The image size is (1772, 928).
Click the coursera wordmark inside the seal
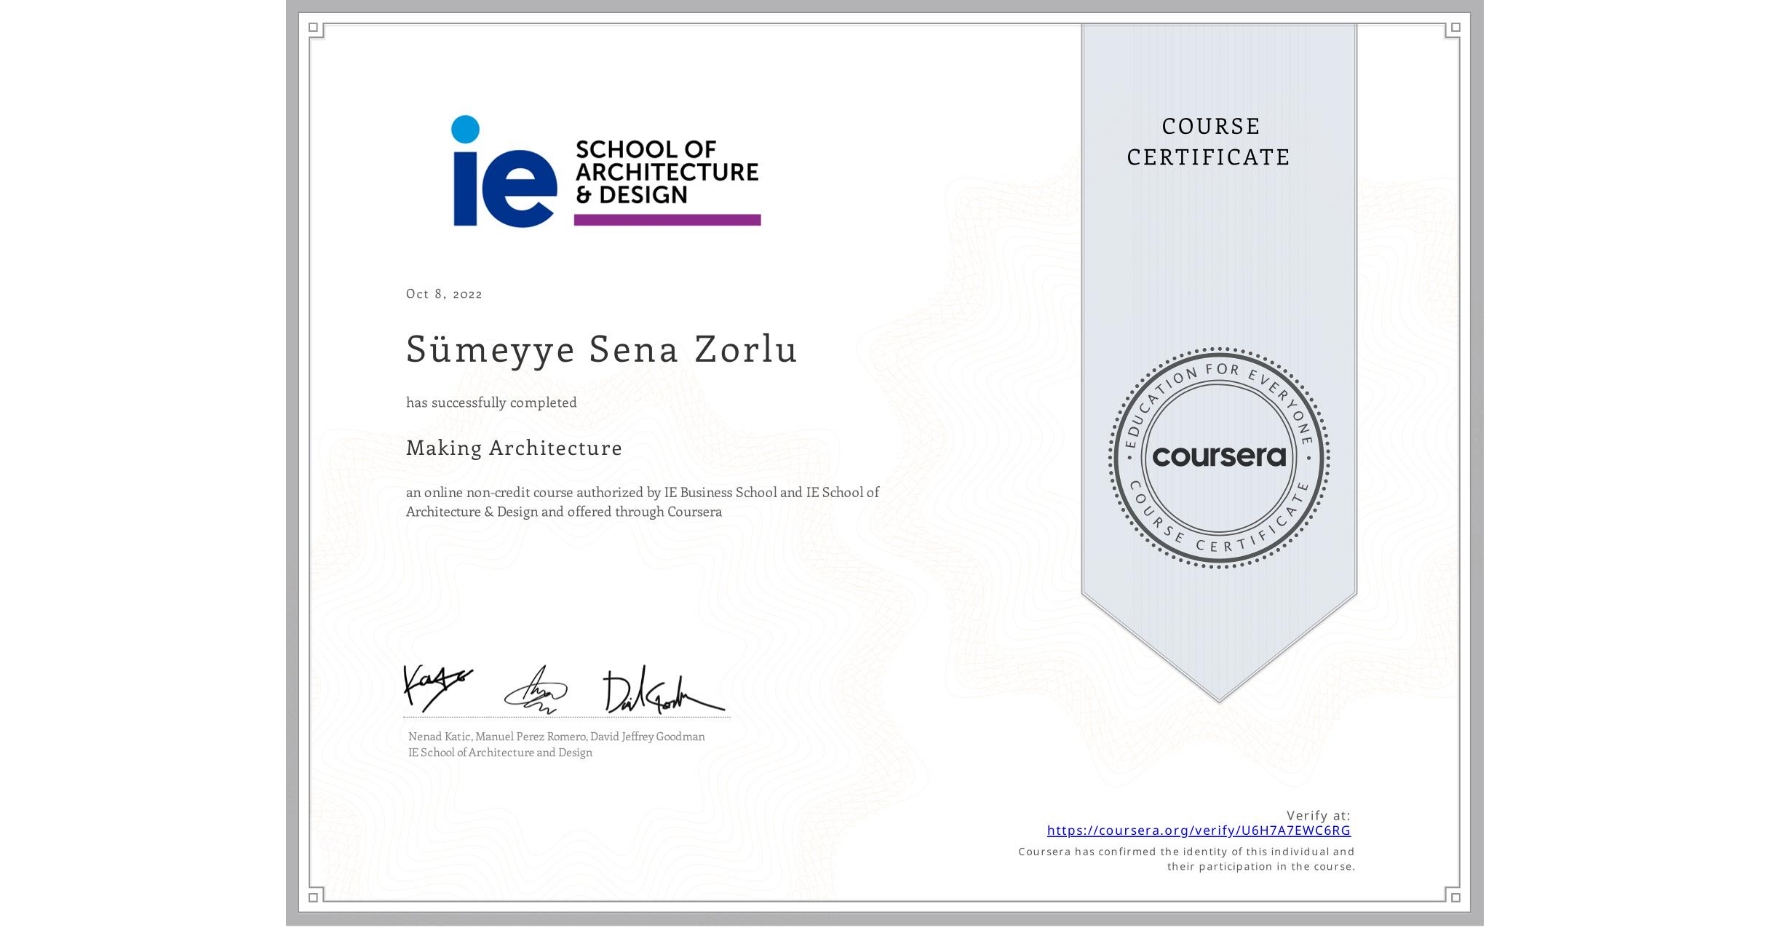point(1218,458)
